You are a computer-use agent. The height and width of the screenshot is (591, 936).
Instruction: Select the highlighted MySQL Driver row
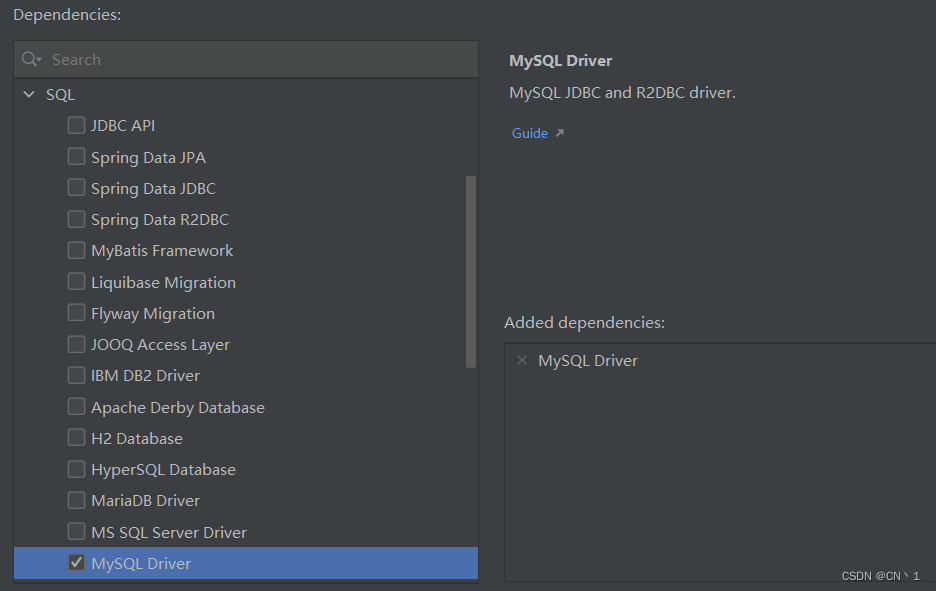[246, 563]
